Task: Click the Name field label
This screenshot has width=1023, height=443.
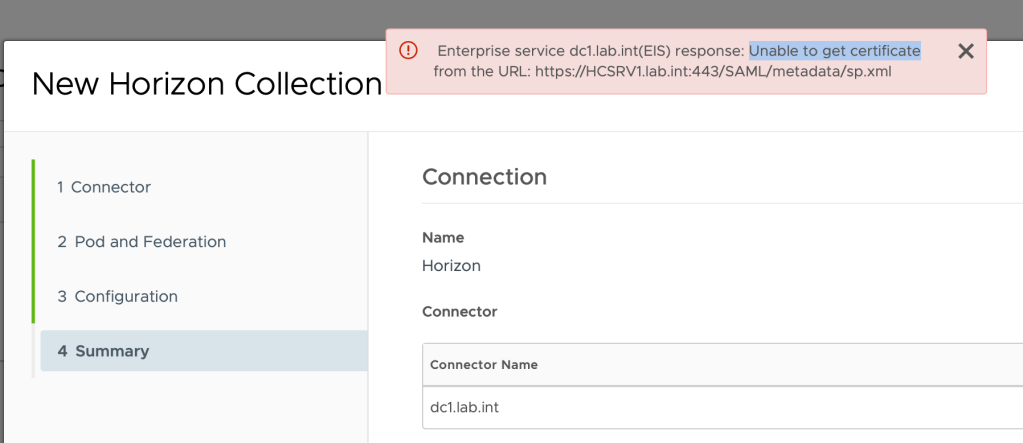Action: [x=443, y=238]
